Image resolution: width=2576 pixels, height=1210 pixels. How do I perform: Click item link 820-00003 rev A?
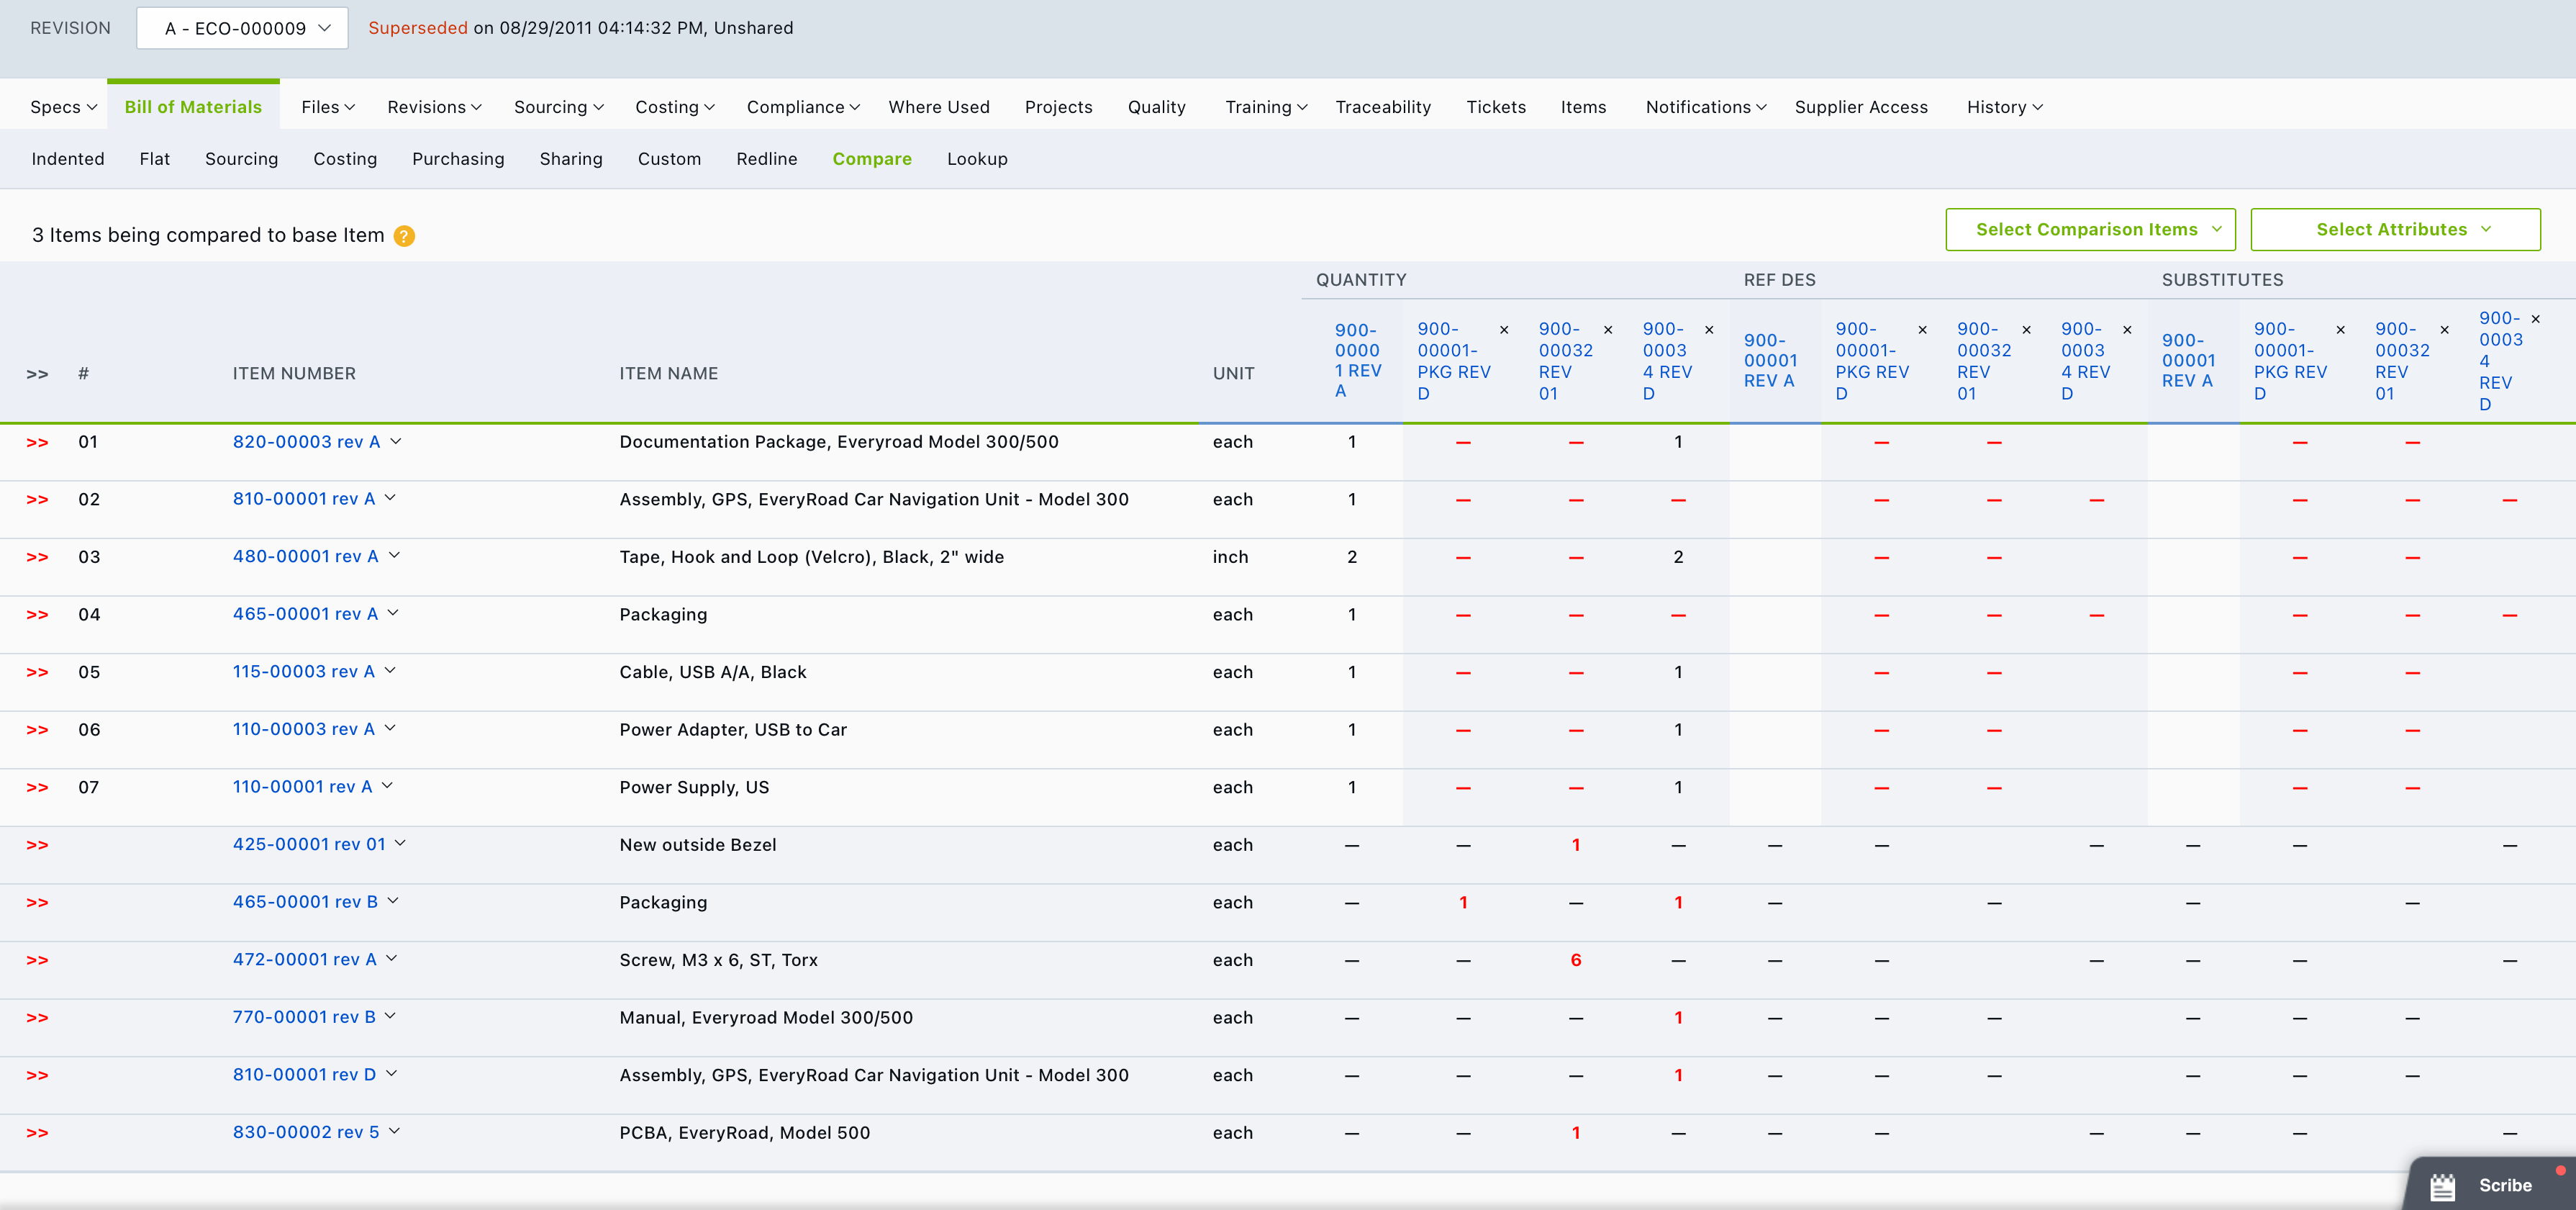[306, 442]
